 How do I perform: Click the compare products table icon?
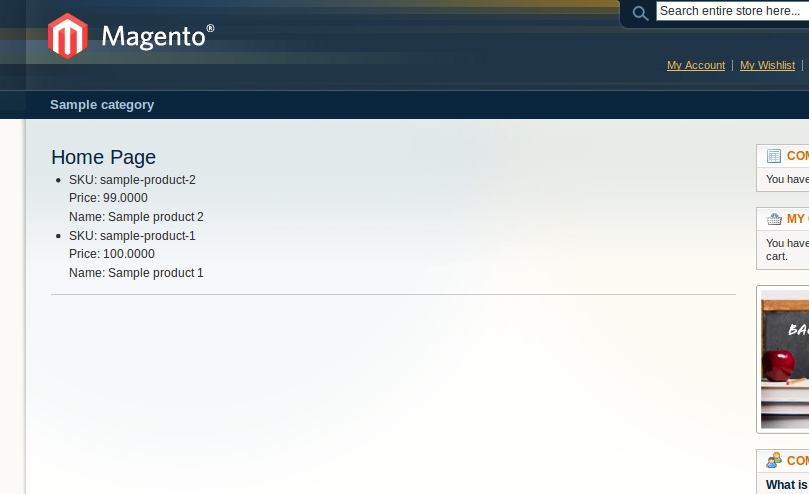tap(774, 156)
